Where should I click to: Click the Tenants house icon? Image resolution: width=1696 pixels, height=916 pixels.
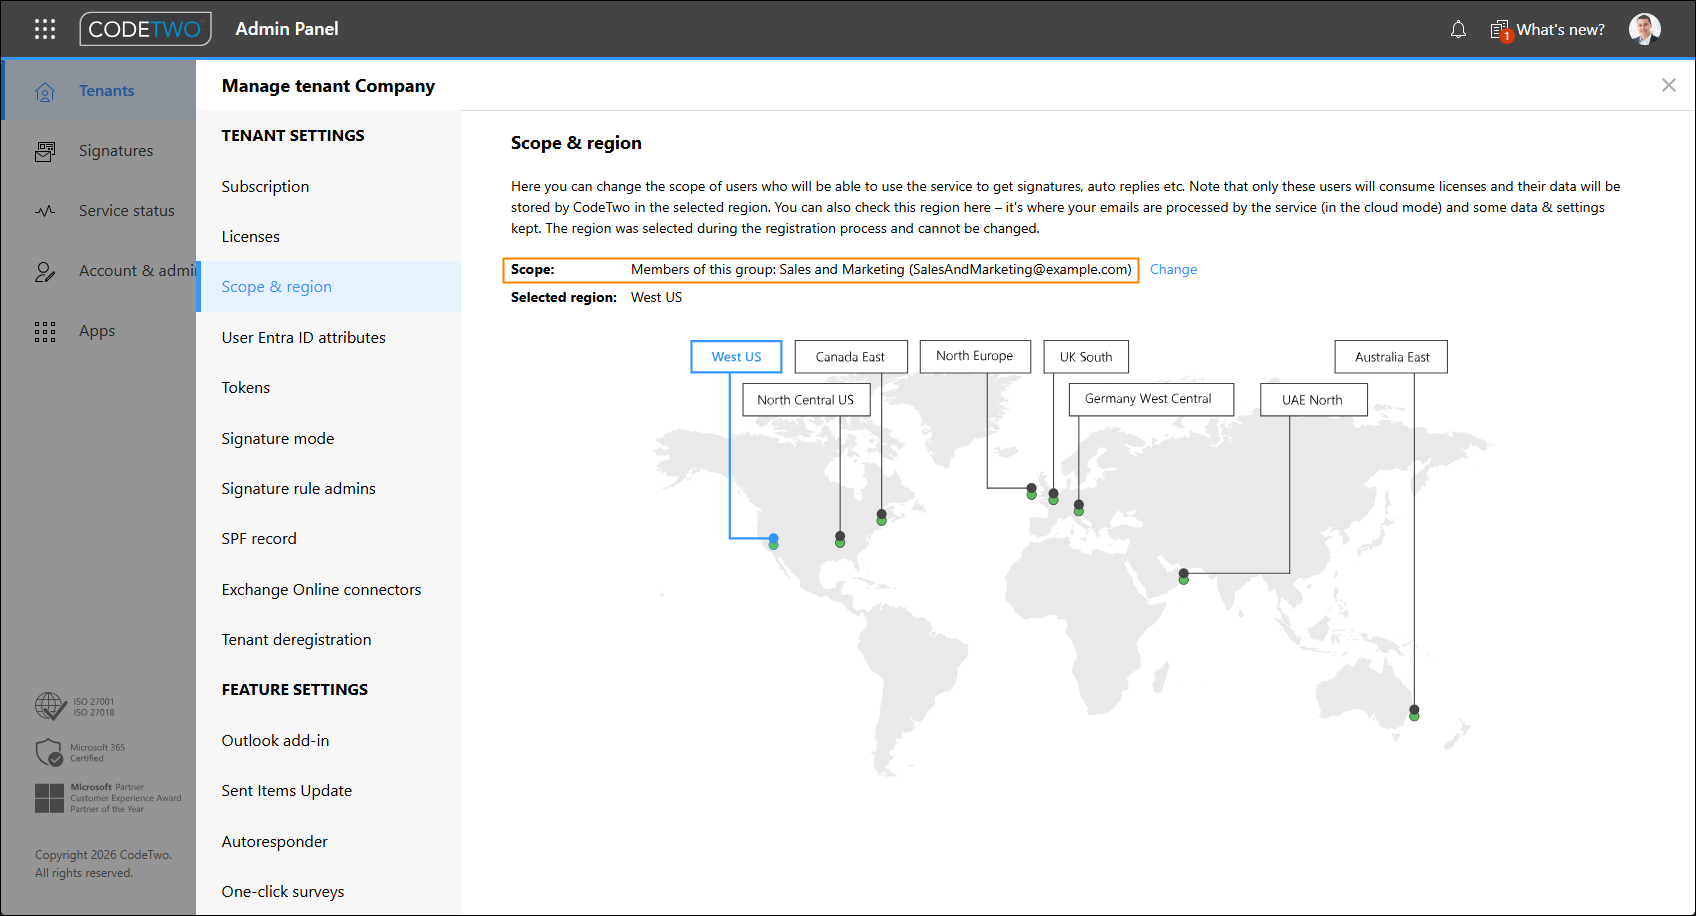pos(45,92)
